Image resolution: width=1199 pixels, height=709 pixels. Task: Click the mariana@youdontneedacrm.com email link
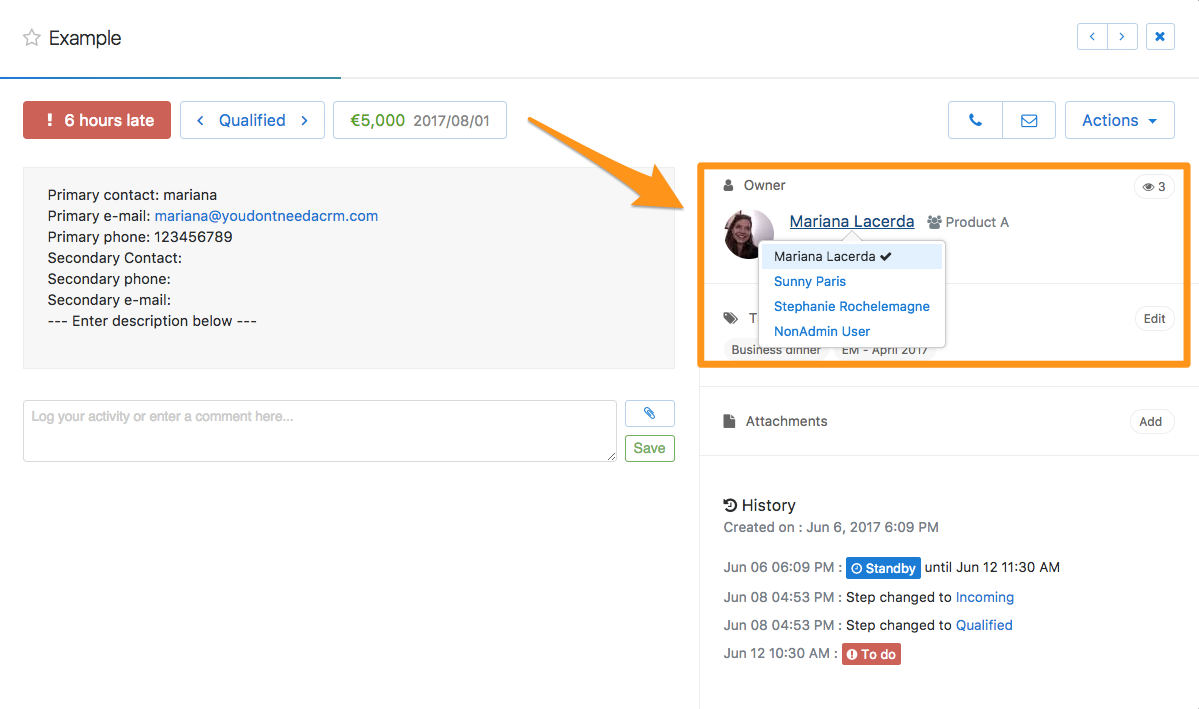[266, 216]
